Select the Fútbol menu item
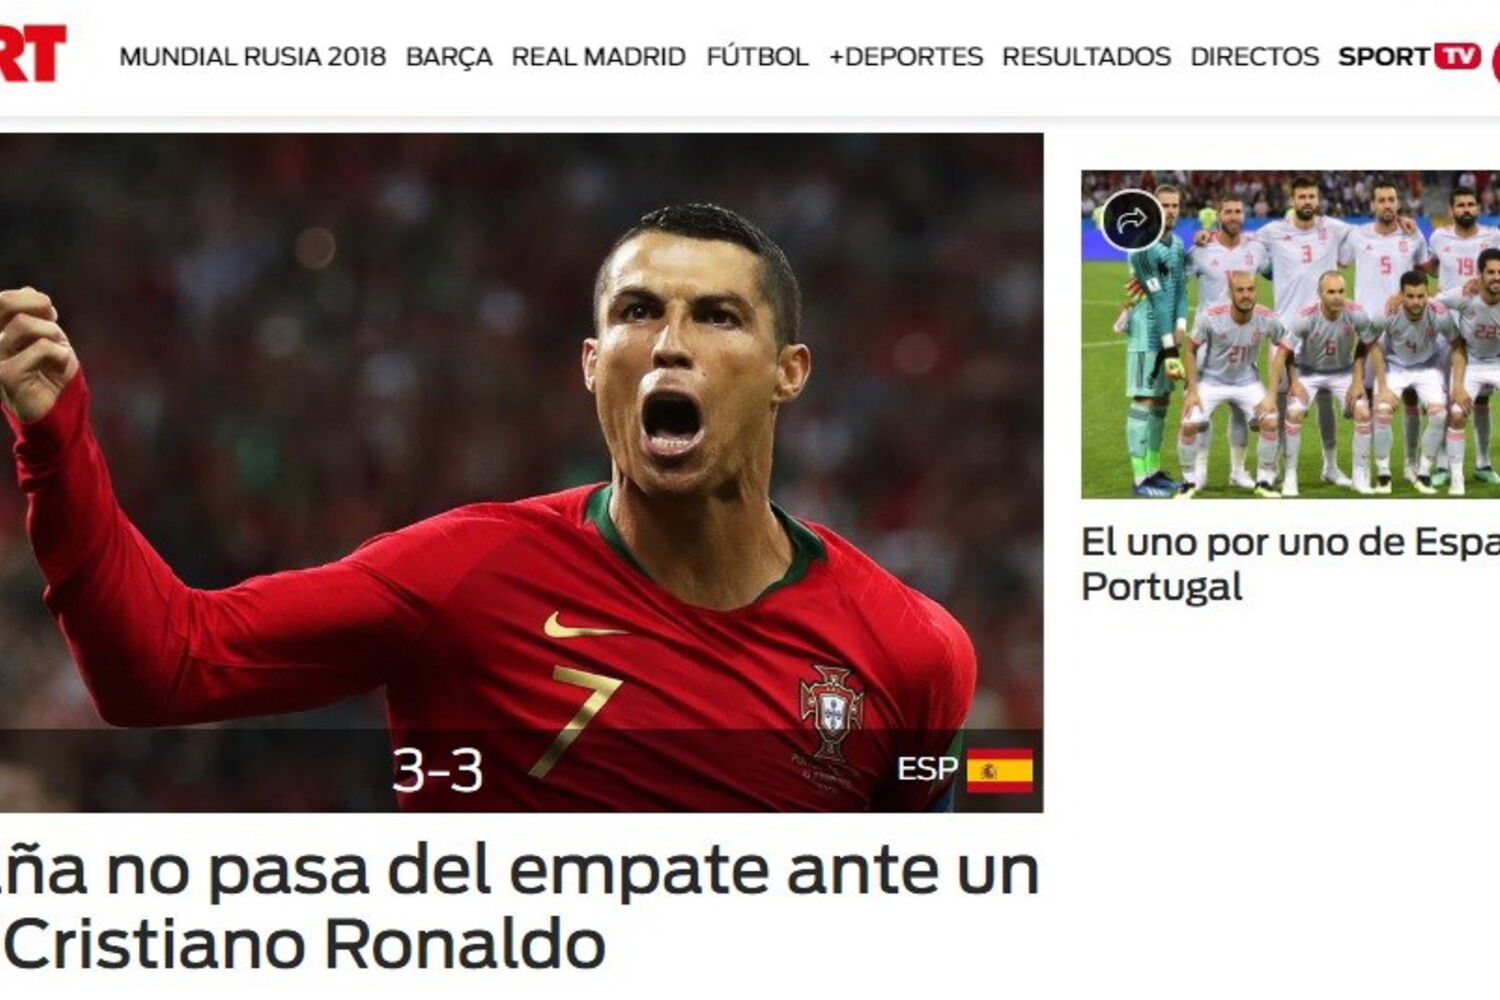Screen dimensions: 1500x1000 coord(757,57)
